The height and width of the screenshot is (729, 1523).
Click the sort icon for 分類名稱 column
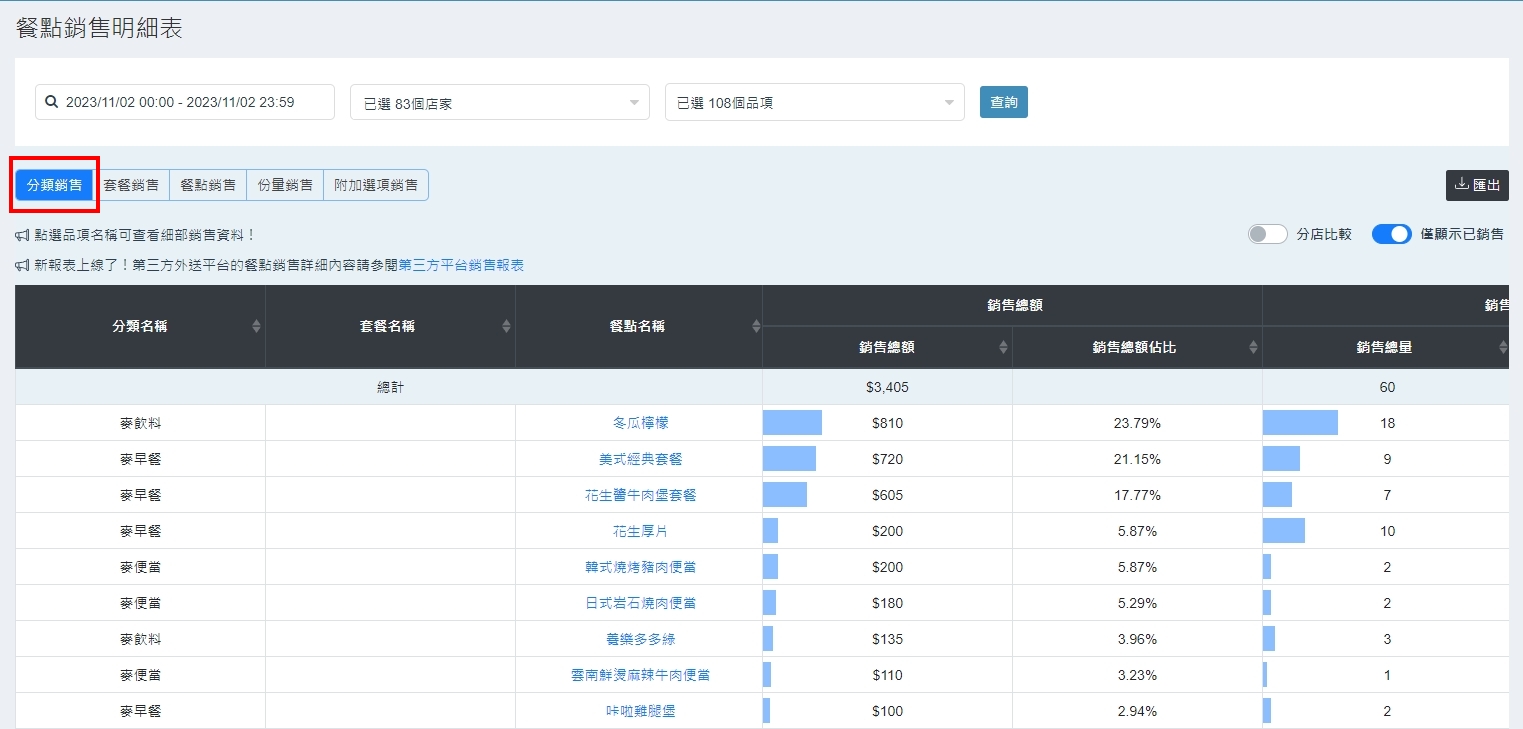[x=256, y=326]
